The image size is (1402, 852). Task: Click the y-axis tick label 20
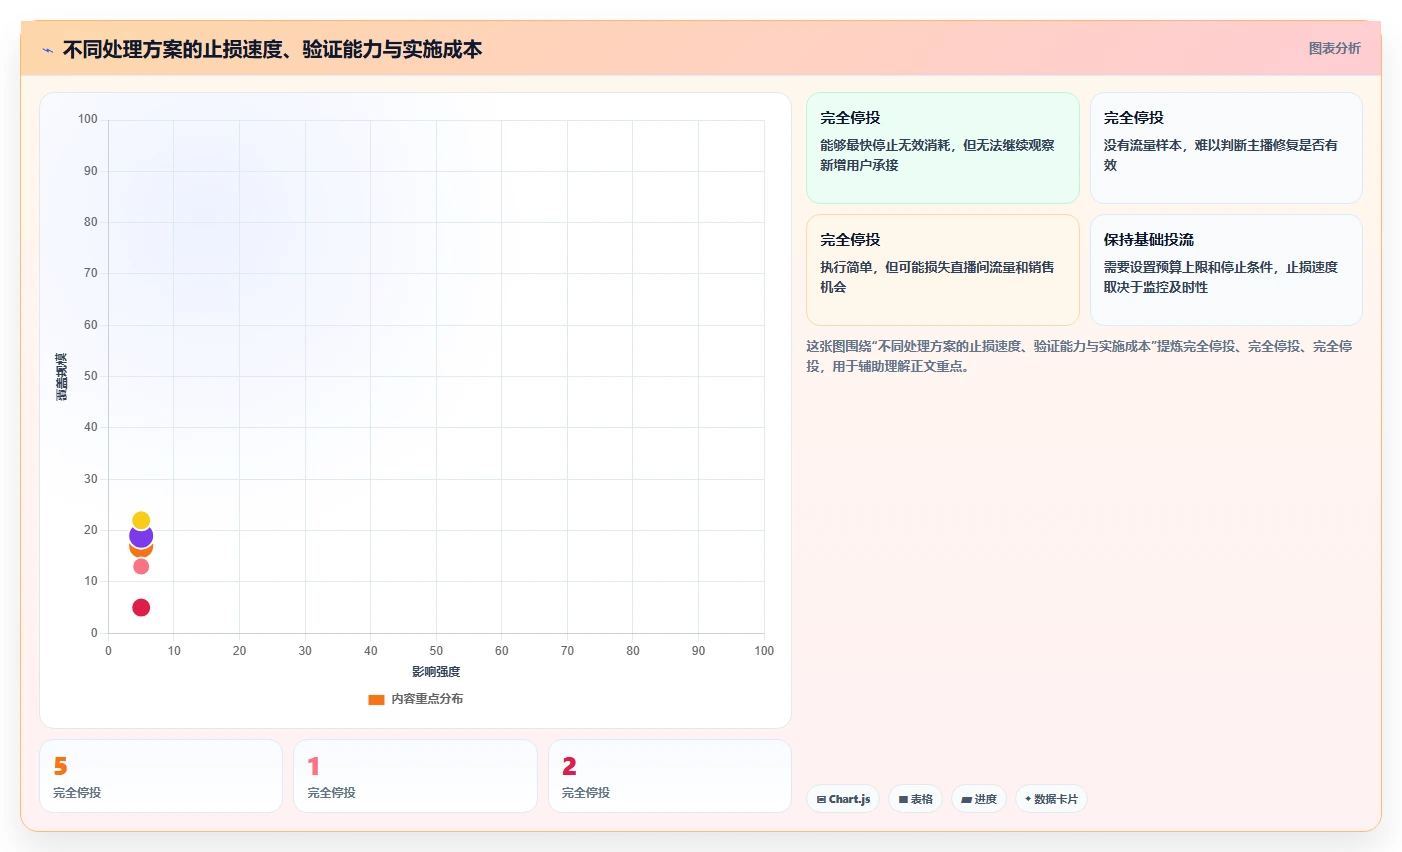pyautogui.click(x=91, y=530)
